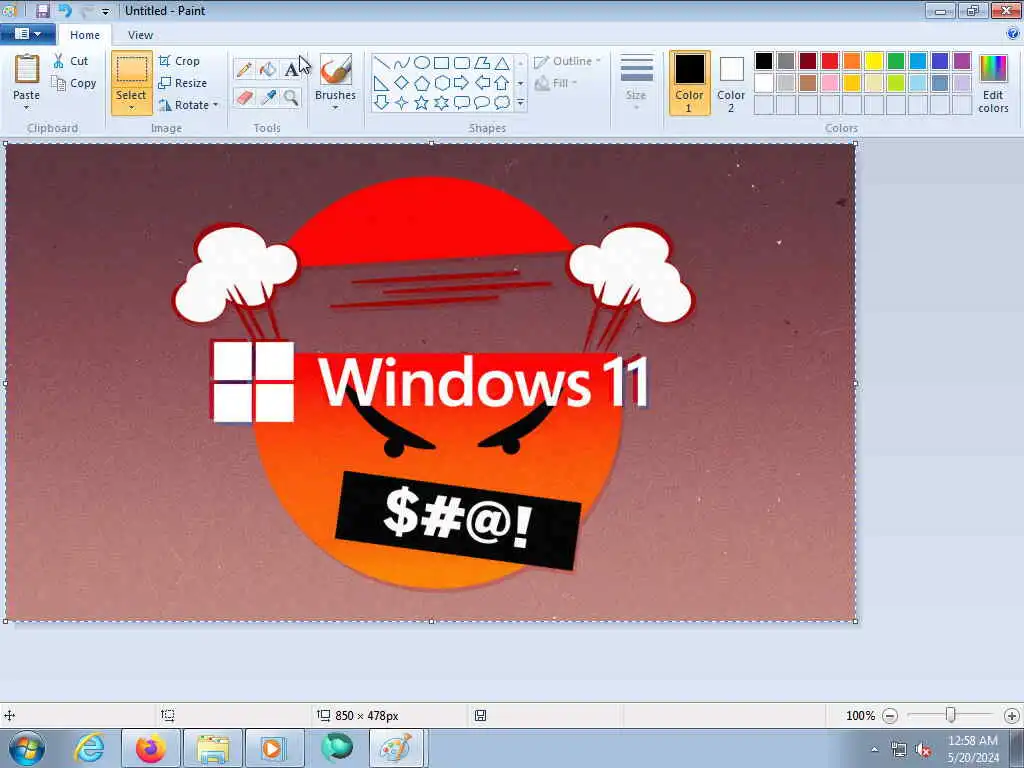Choose the Diamond shape
The image size is (1024, 768).
(x=402, y=83)
